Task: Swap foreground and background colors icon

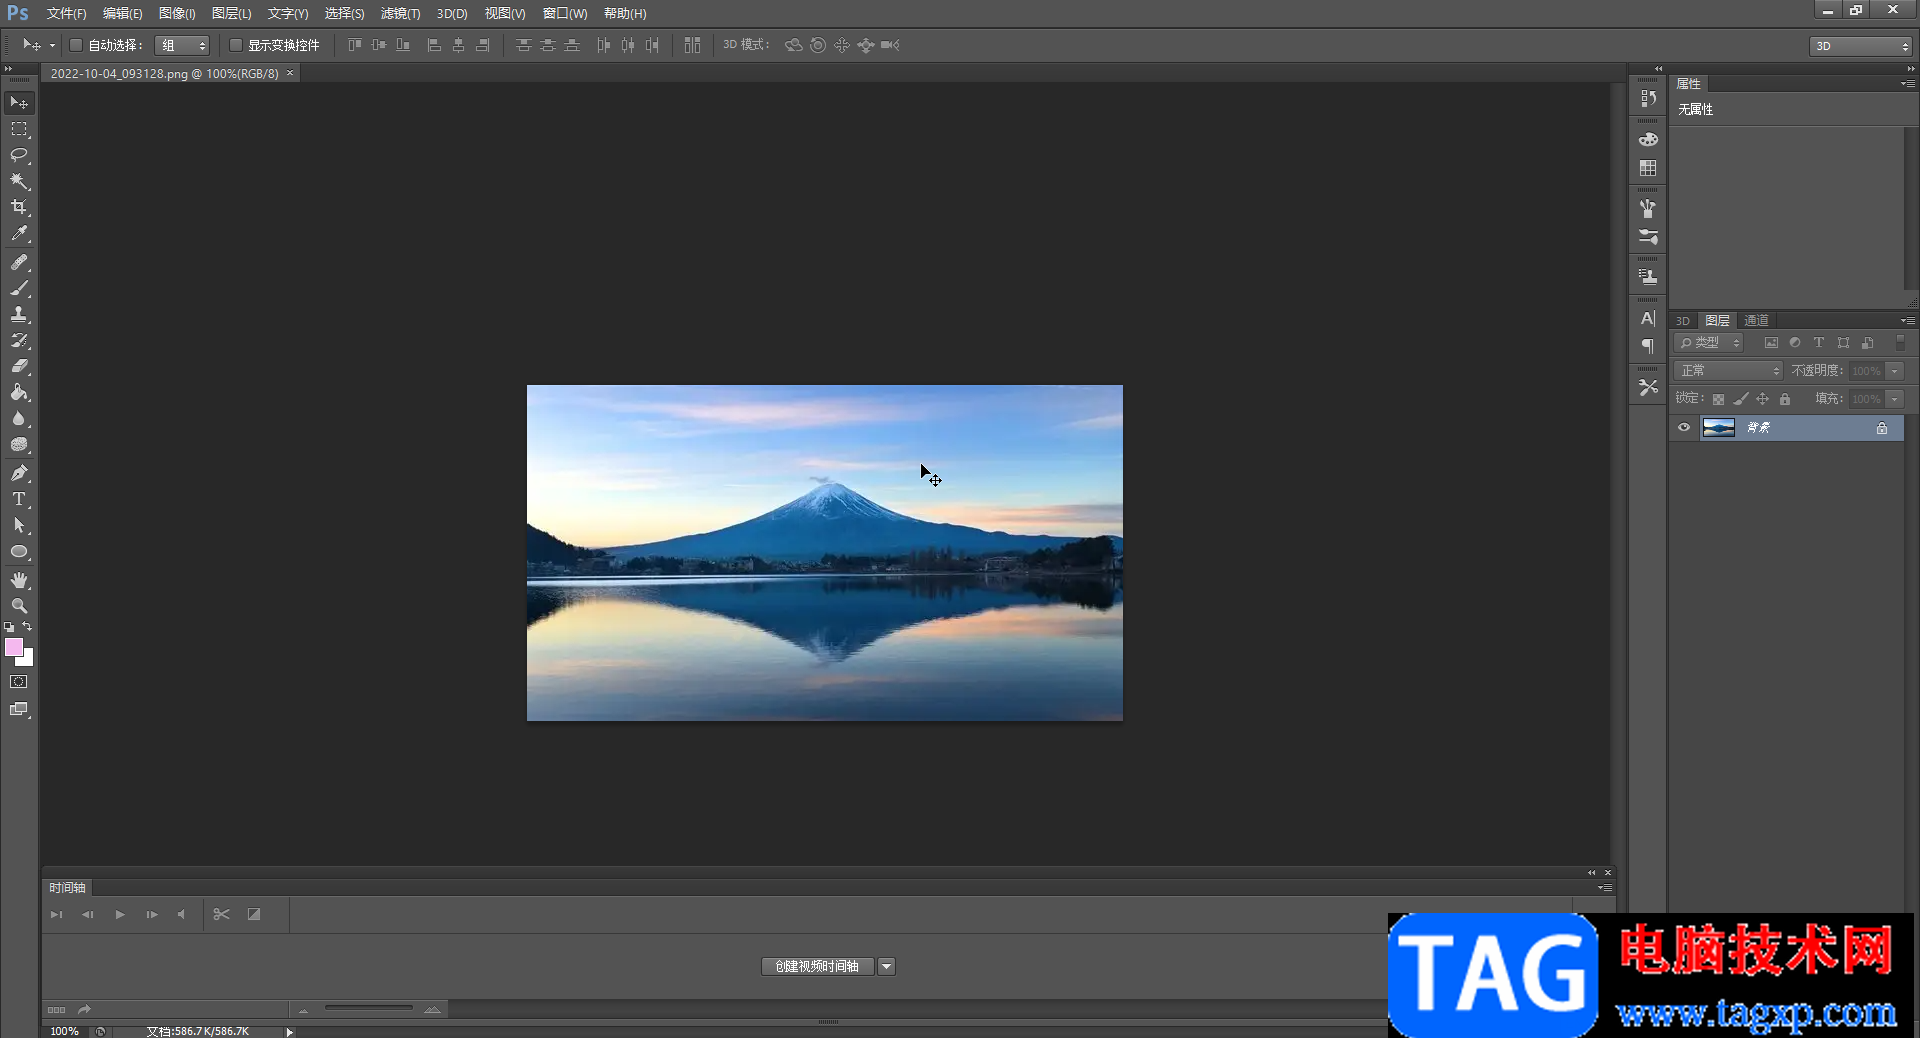Action: pyautogui.click(x=28, y=627)
